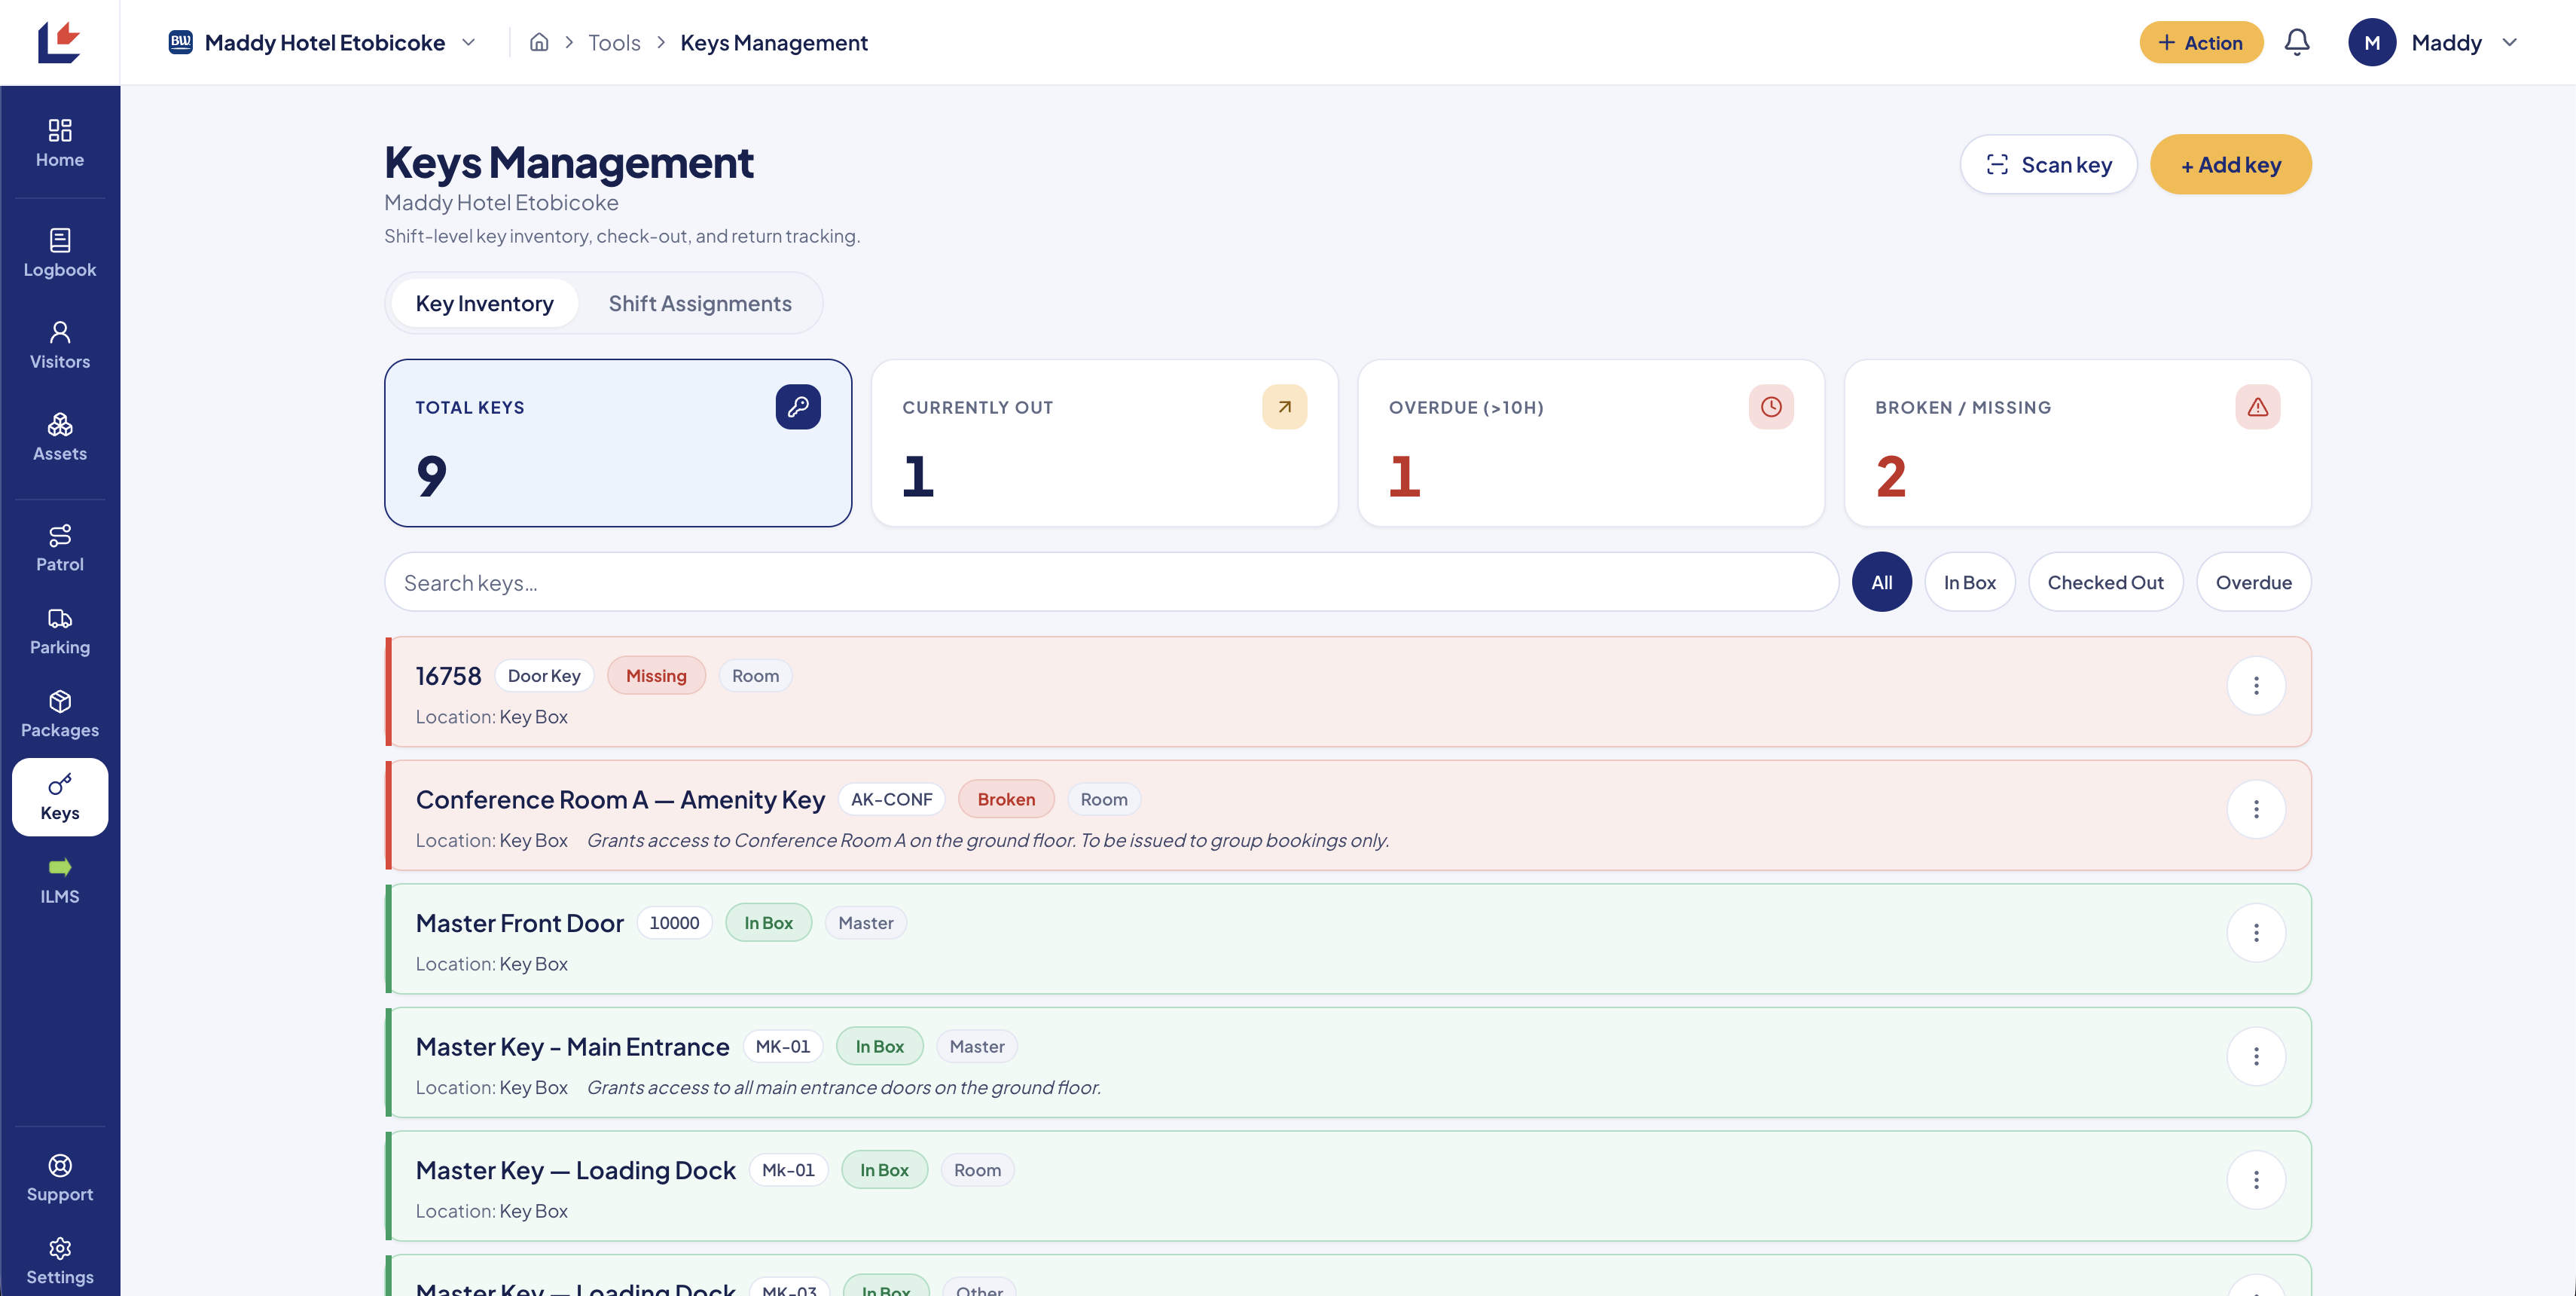Click the Broken status badge on Conference Room A
This screenshot has width=2576, height=1296.
click(x=1006, y=799)
